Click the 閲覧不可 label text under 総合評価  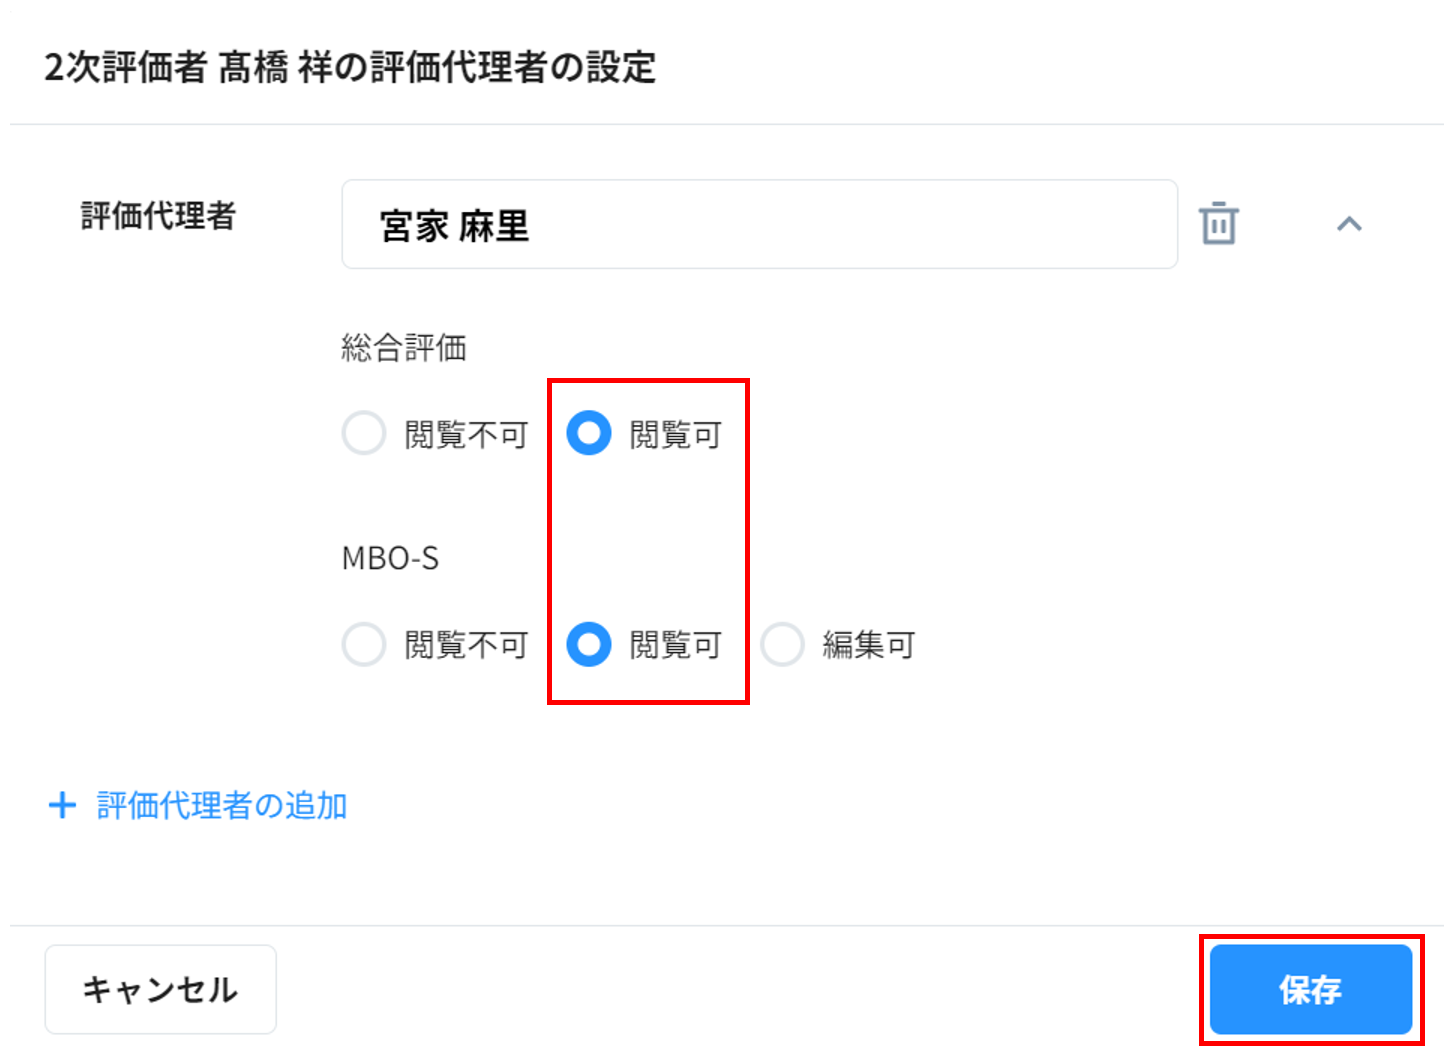pos(466,435)
